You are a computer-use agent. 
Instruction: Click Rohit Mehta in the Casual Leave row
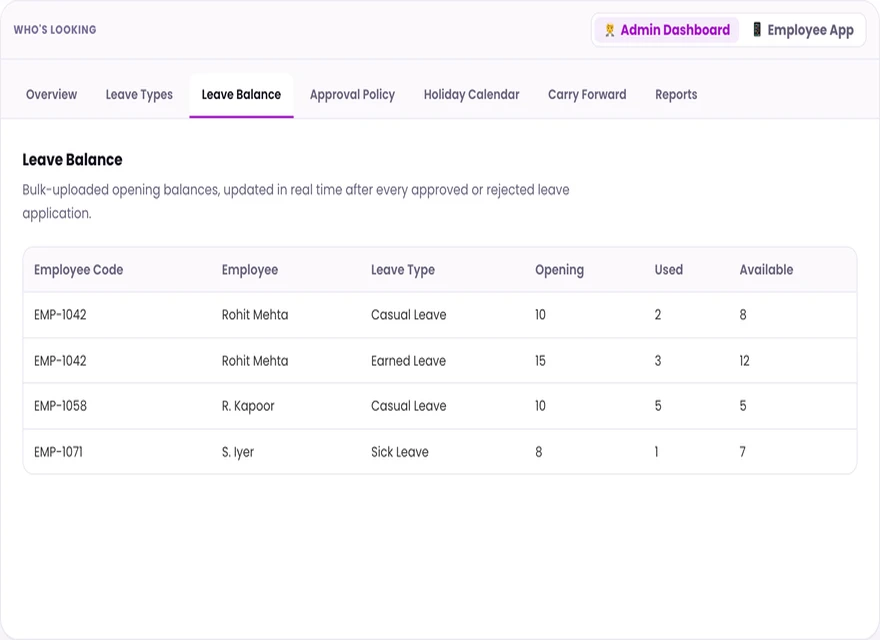pos(255,314)
